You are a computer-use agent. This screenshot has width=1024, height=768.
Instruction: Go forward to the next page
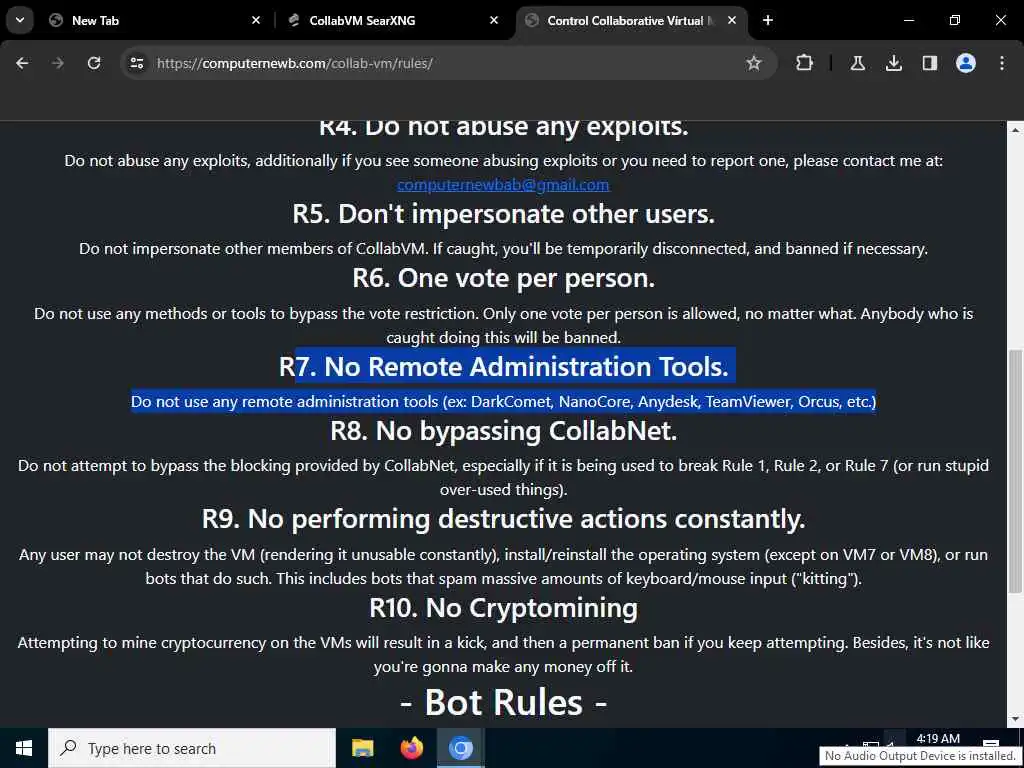[58, 63]
